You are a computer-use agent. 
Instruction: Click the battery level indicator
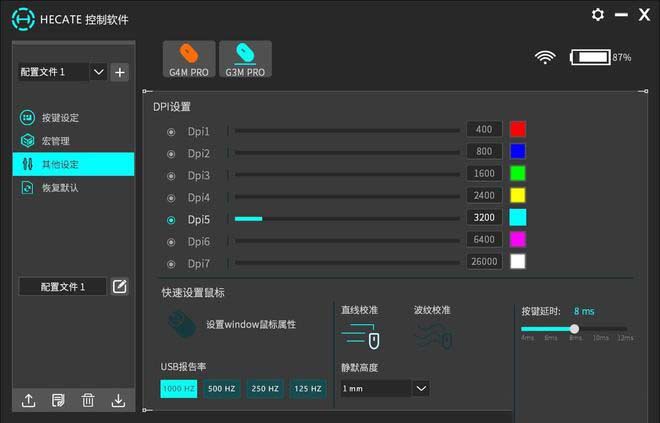point(591,57)
